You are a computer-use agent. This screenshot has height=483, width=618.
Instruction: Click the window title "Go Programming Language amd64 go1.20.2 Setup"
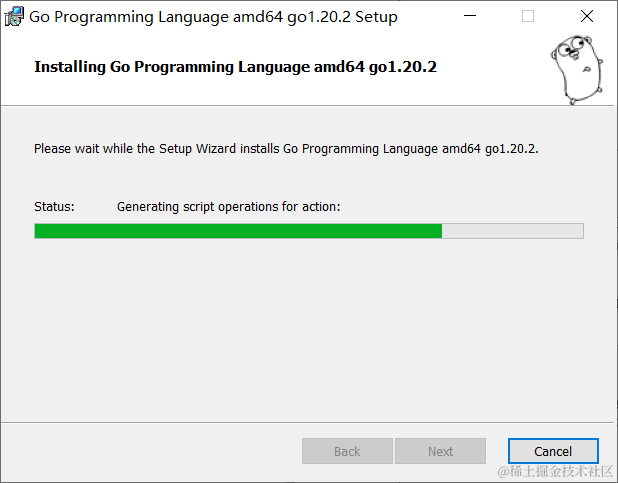coord(213,17)
